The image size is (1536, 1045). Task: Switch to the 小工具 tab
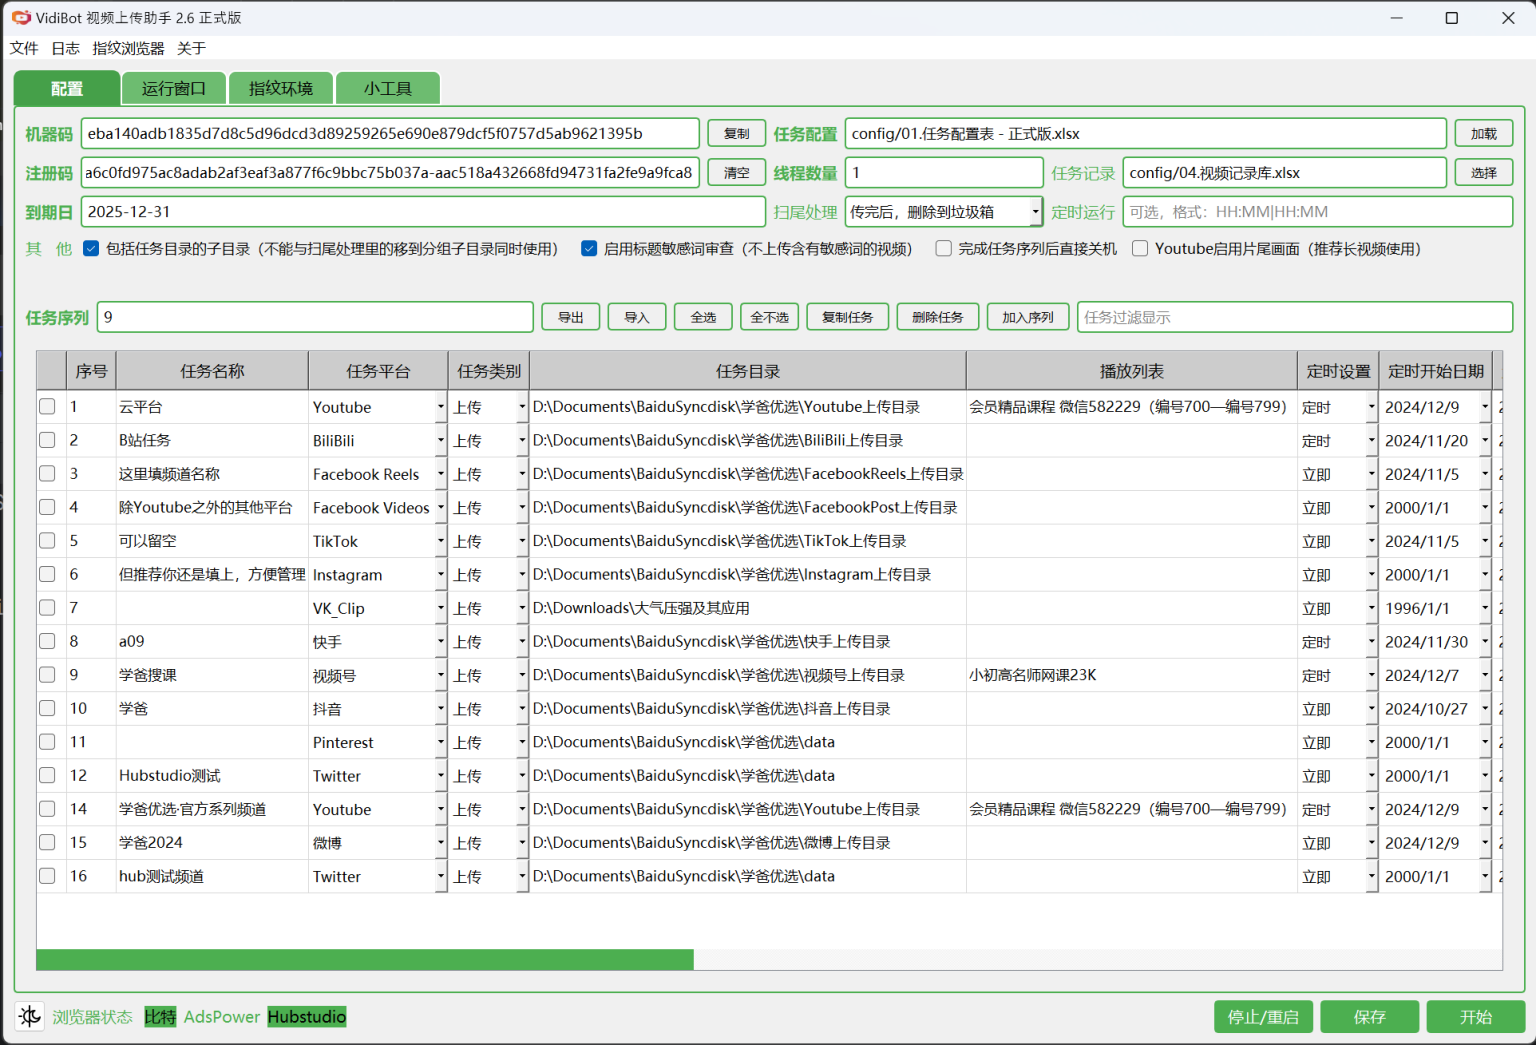(388, 88)
